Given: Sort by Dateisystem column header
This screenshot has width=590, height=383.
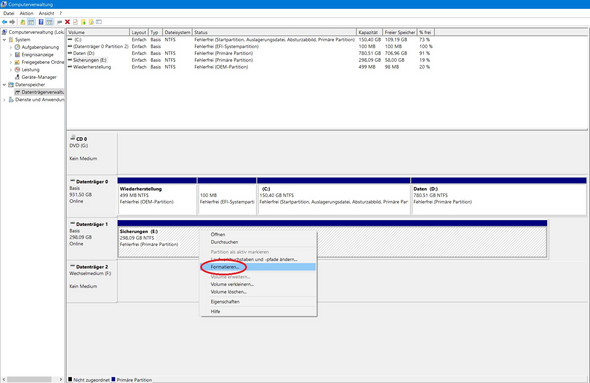Looking at the screenshot, I should (x=177, y=32).
